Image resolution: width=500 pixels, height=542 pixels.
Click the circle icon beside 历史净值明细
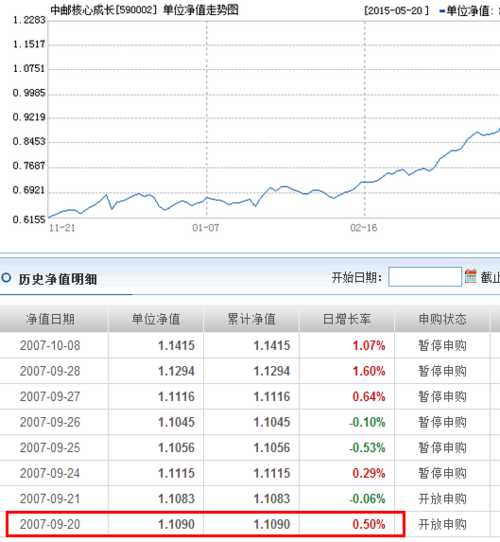pos(6,278)
